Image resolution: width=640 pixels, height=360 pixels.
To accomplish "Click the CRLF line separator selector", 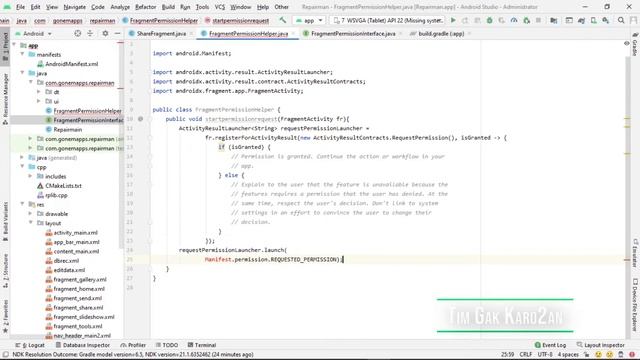I will 526,354.
